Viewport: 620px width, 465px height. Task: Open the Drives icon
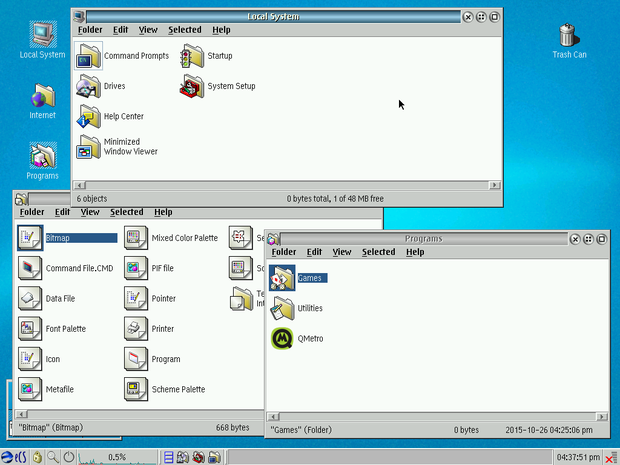tap(89, 87)
